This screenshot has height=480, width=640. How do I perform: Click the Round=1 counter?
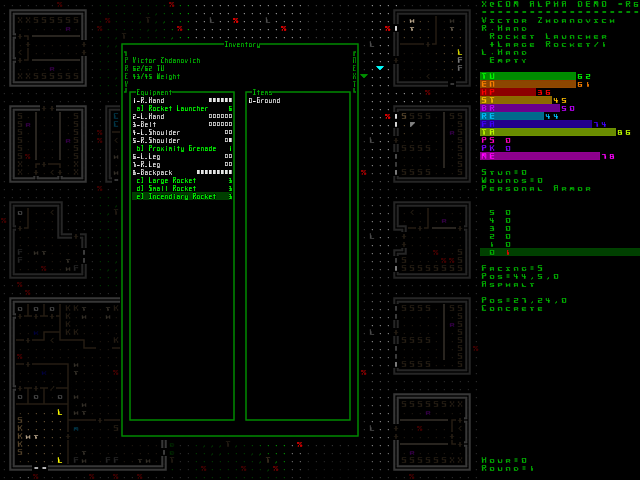click(508, 469)
